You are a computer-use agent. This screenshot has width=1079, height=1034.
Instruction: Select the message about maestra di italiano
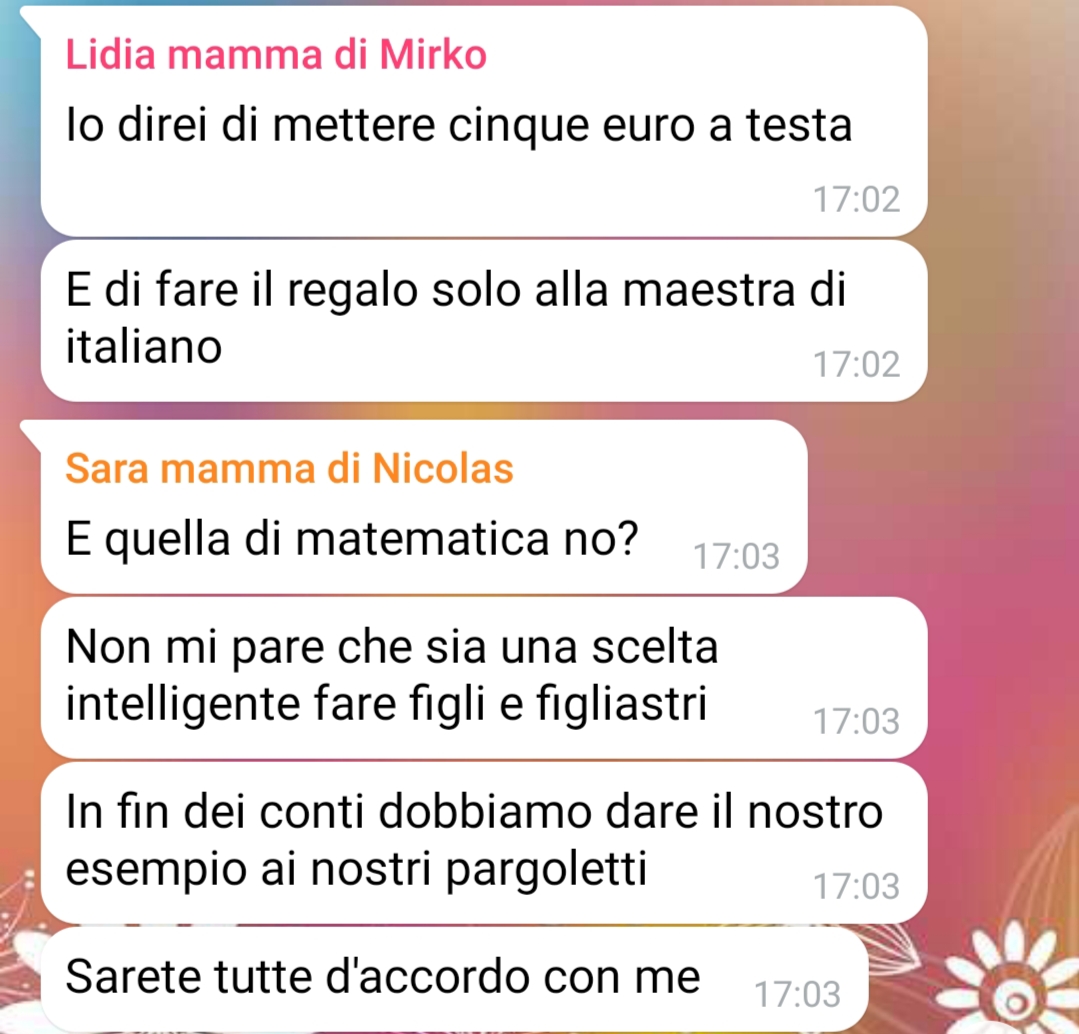tap(484, 321)
